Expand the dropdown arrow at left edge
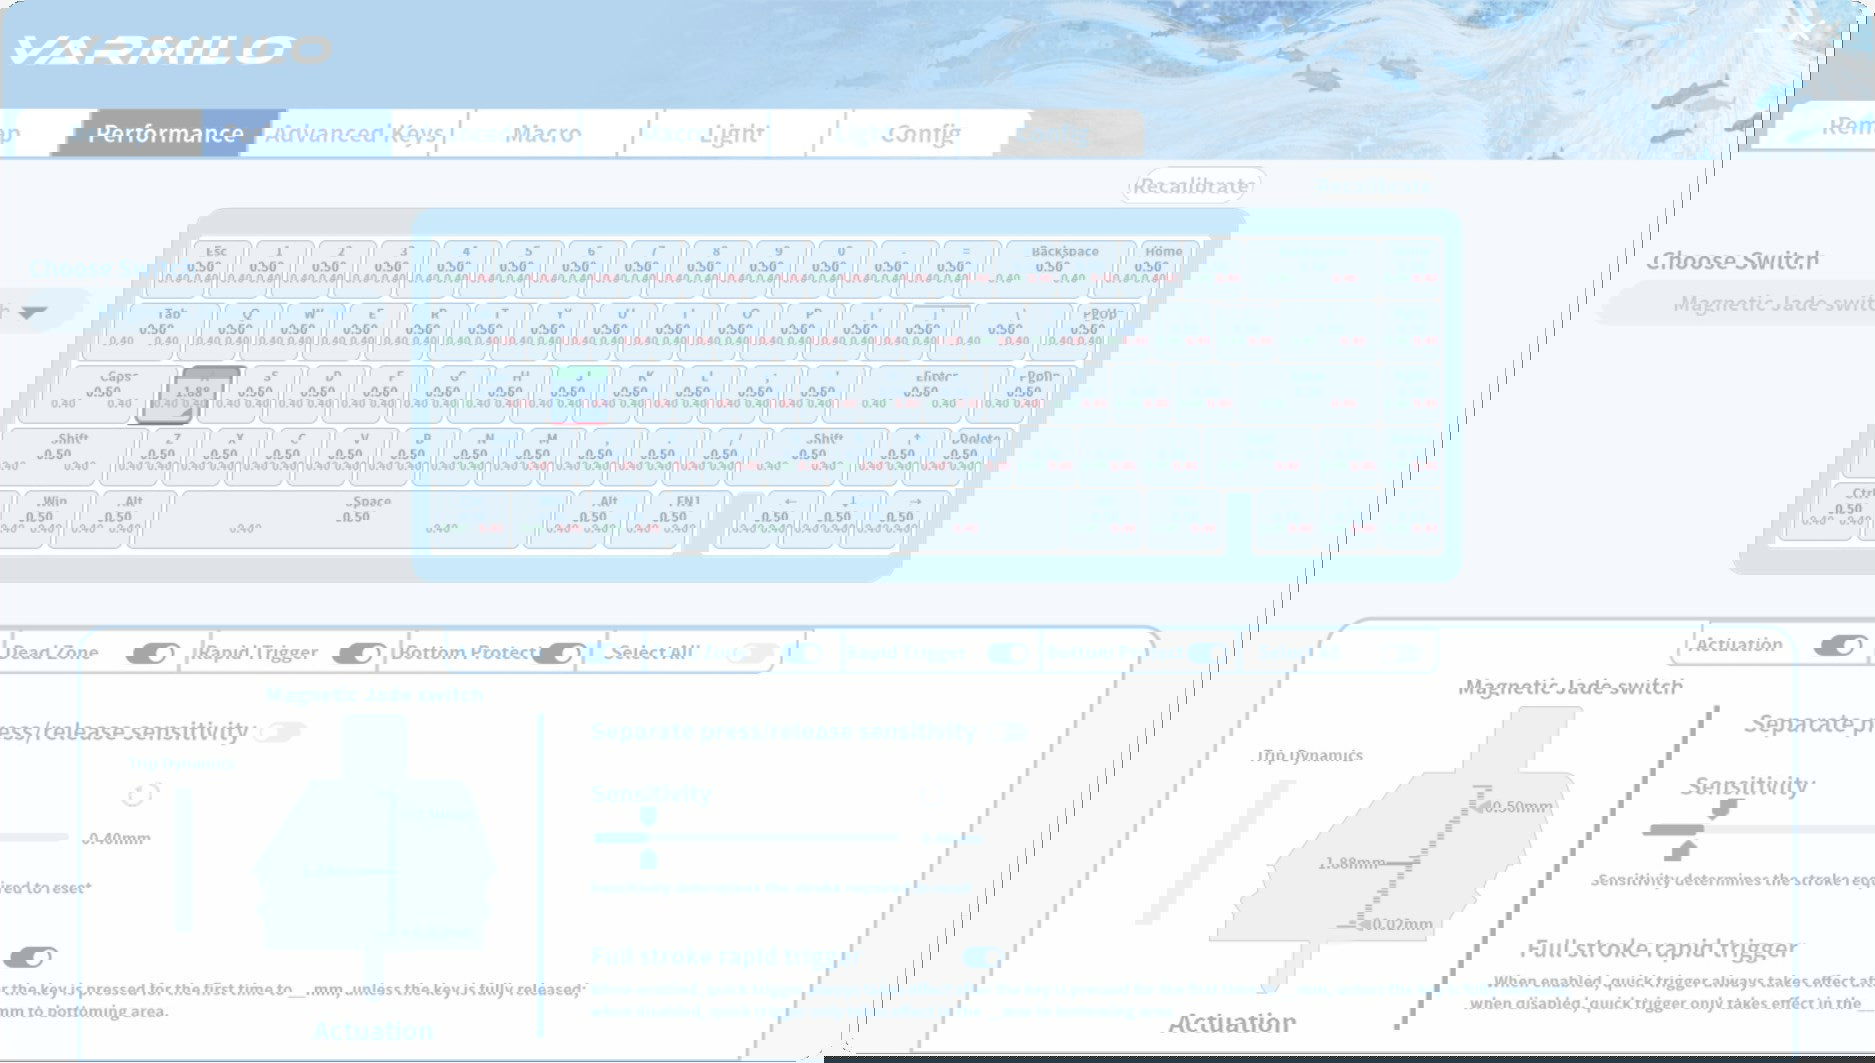The image size is (1875, 1063). tap(32, 313)
